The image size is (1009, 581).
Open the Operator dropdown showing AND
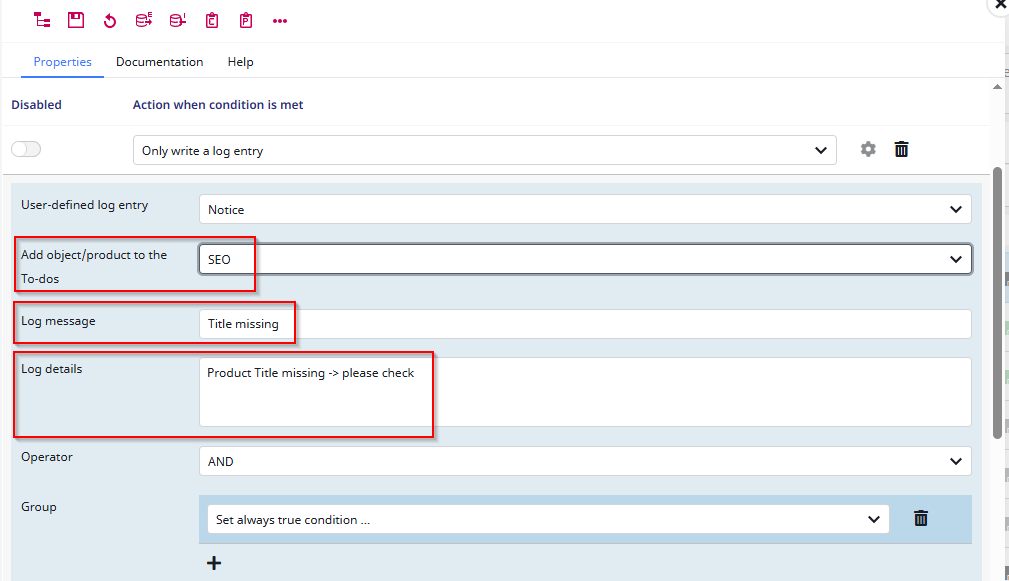pyautogui.click(x=585, y=461)
